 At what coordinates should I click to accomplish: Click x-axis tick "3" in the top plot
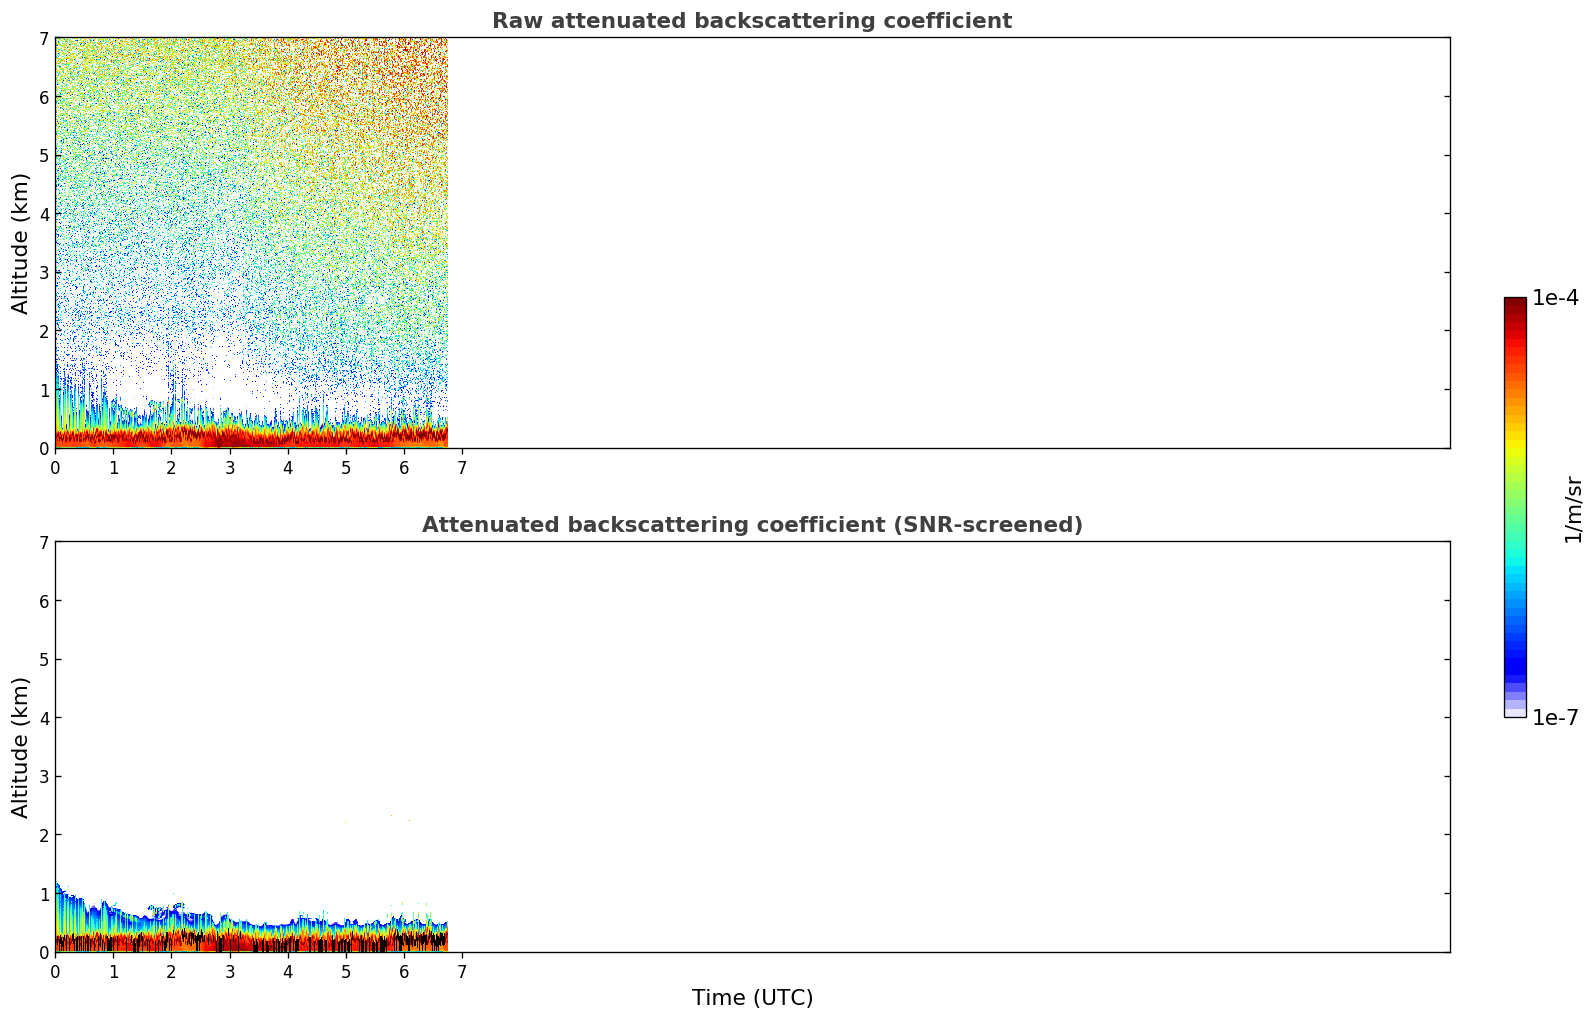230,468
